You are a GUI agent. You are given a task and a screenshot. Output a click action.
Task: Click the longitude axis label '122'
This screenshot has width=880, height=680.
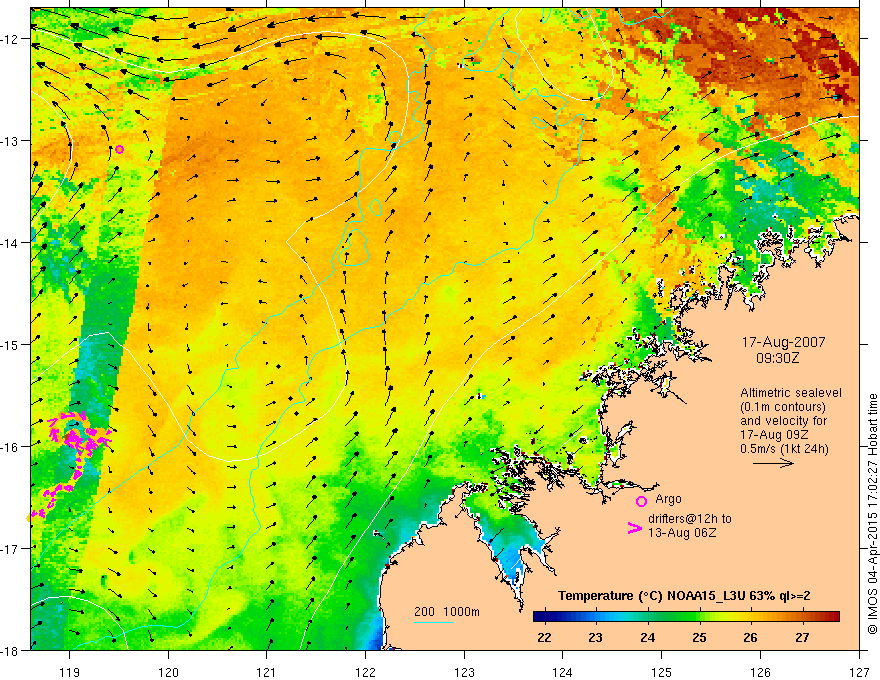pos(365,672)
